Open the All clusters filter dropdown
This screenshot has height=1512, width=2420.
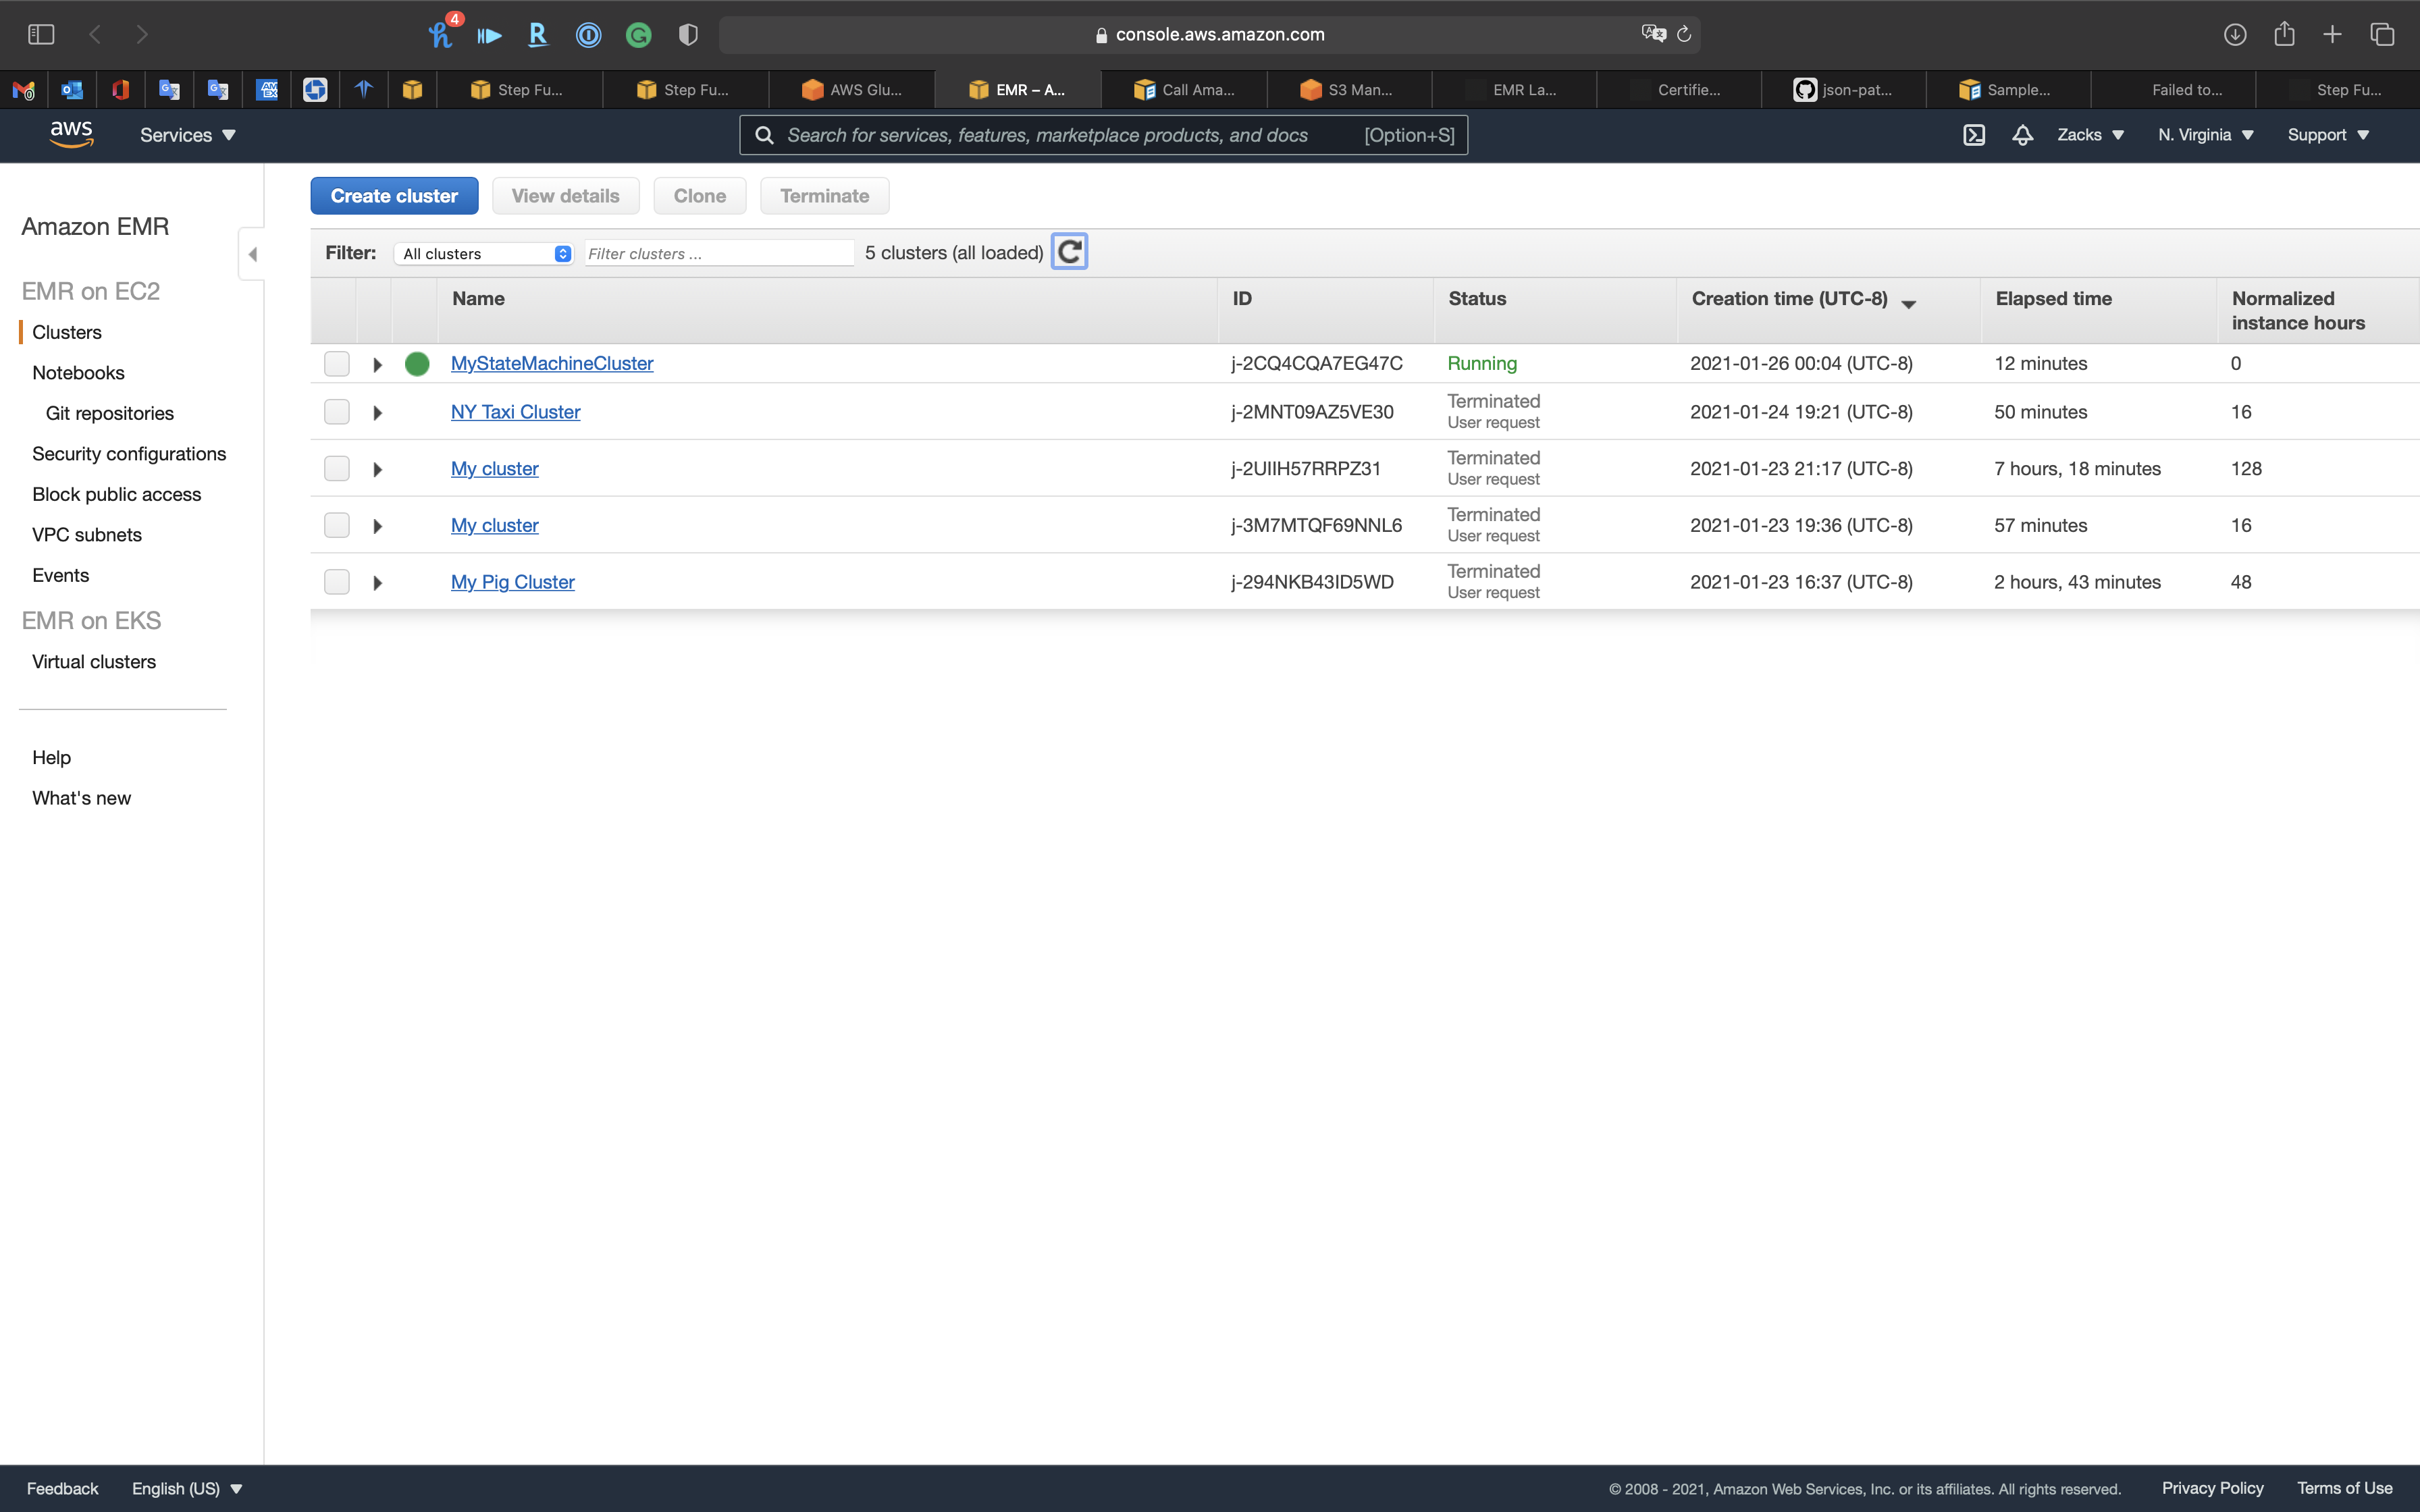(483, 254)
